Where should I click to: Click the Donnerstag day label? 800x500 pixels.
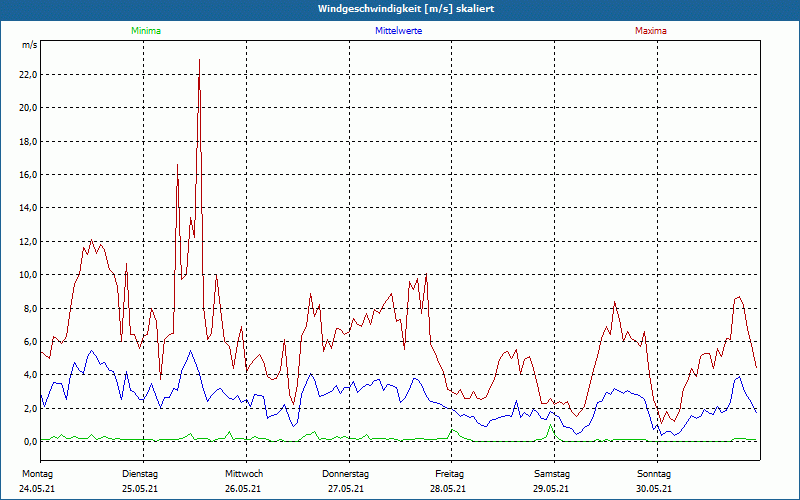345,474
